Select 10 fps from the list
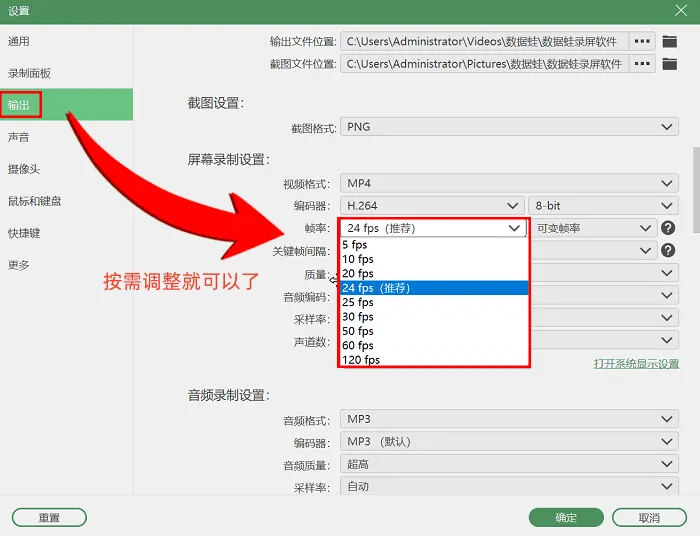 point(434,259)
